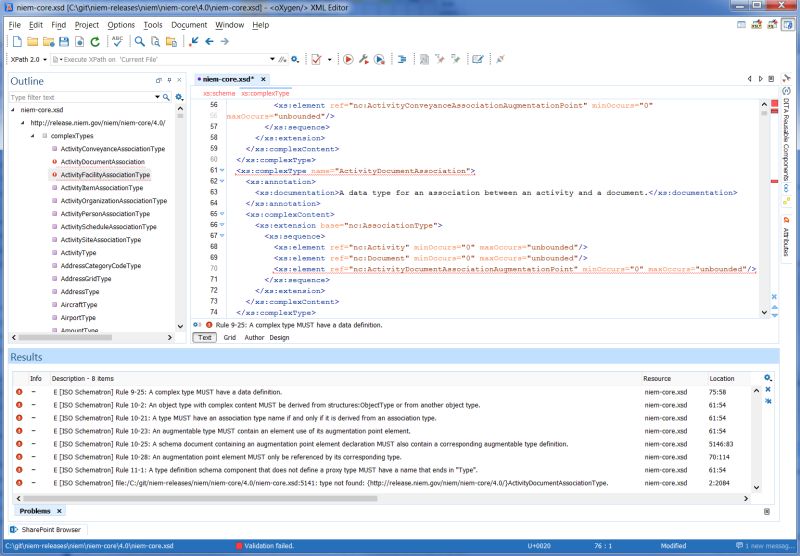Collapse the niem-core.xsd tree root
The width and height of the screenshot is (800, 556).
(x=13, y=110)
